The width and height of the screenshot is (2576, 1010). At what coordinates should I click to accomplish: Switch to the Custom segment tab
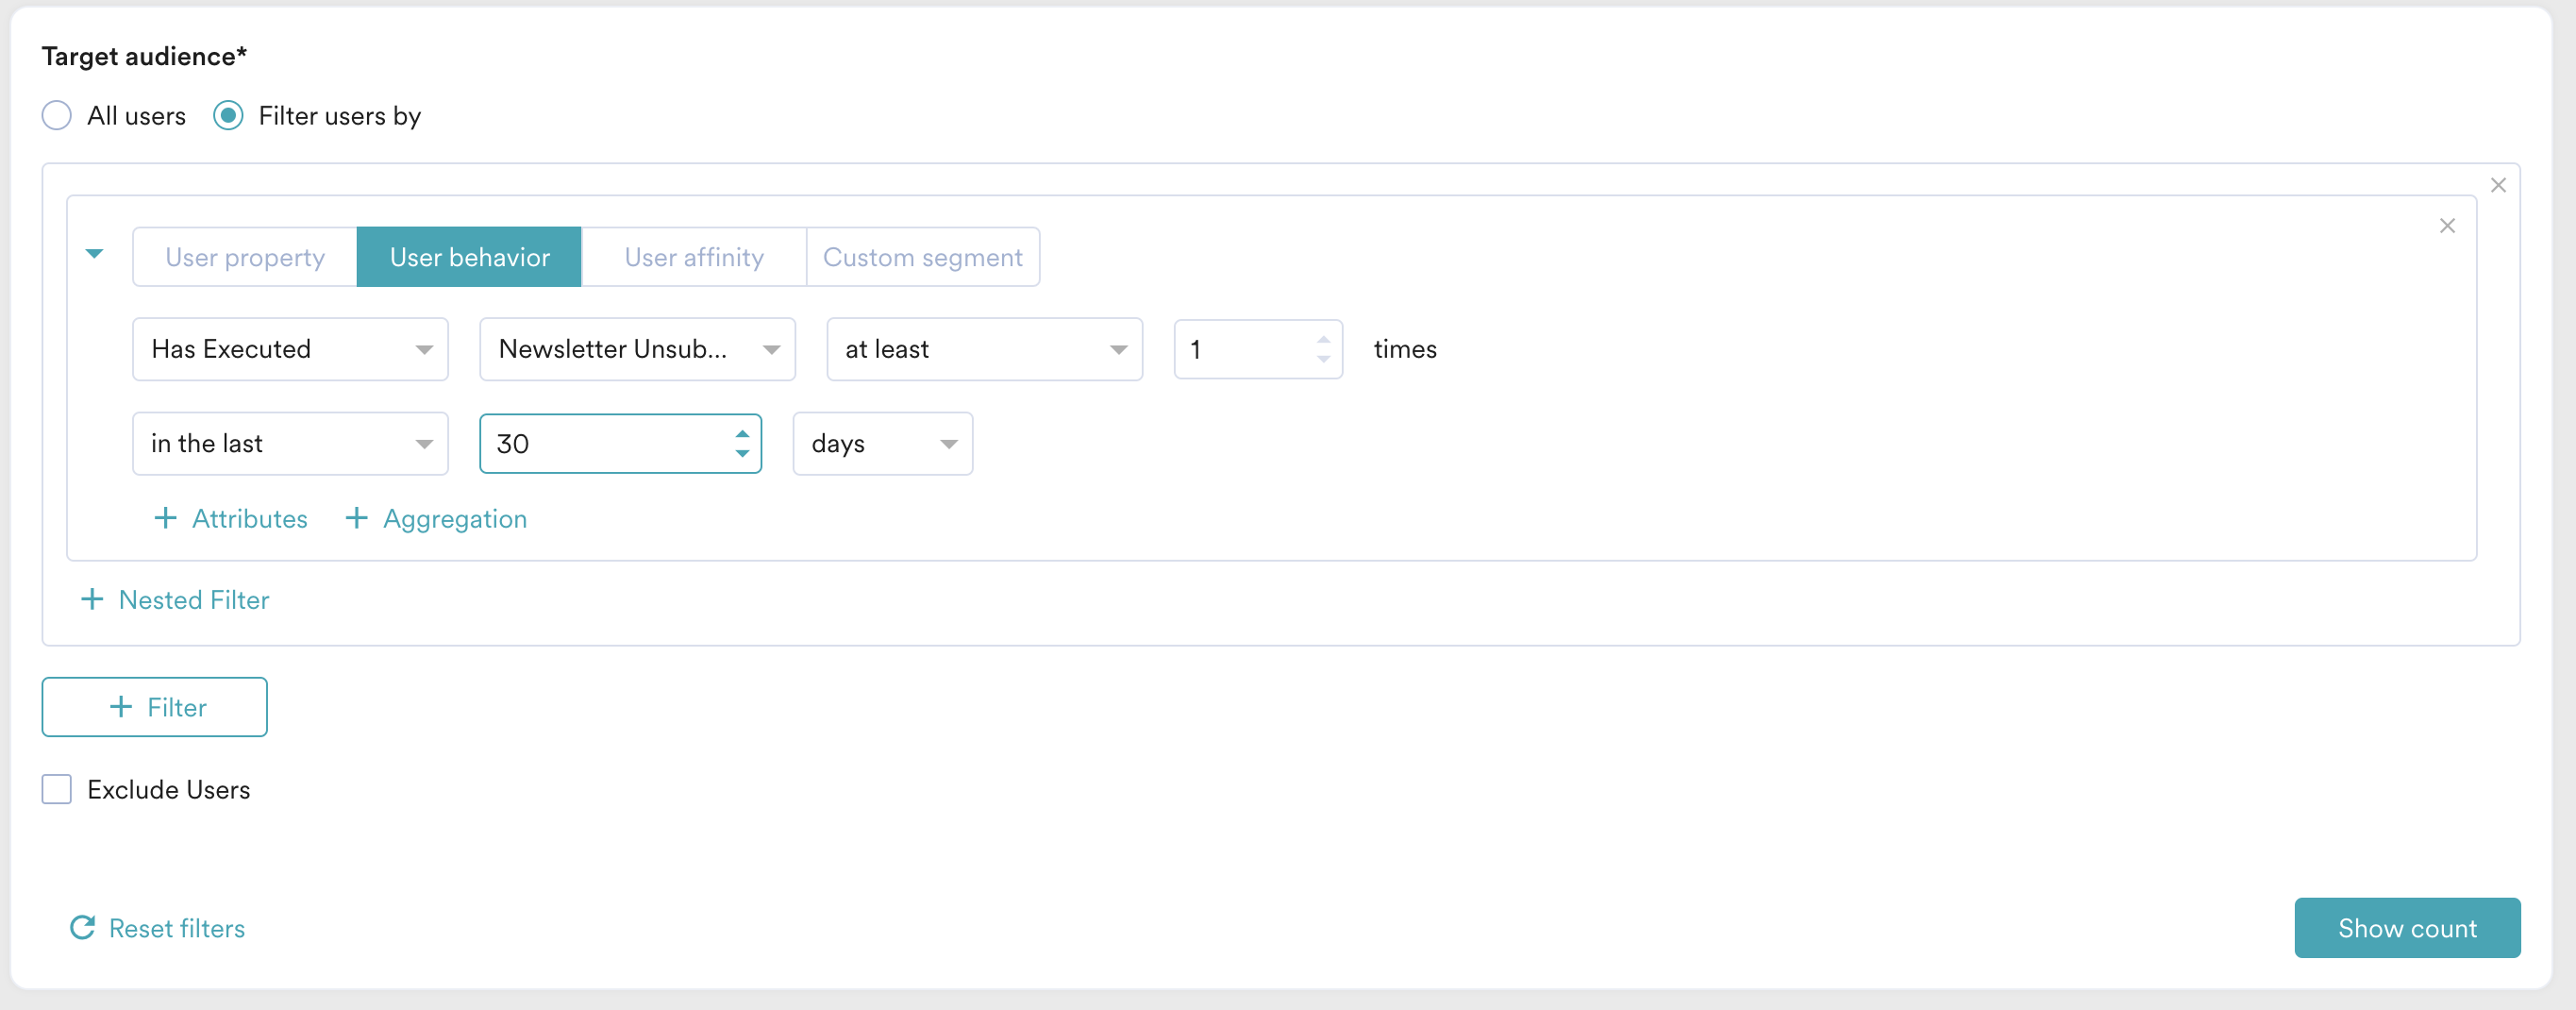pyautogui.click(x=922, y=257)
